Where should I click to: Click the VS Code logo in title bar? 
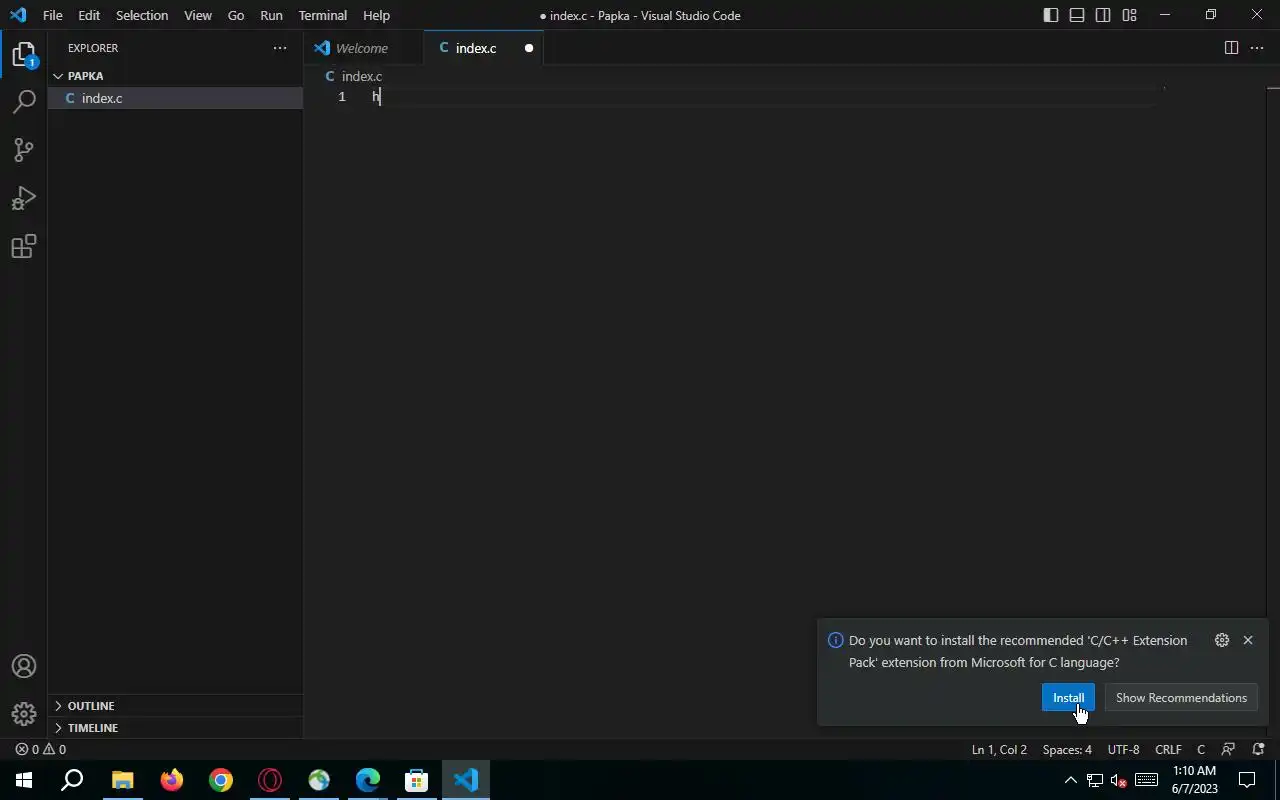tap(18, 15)
